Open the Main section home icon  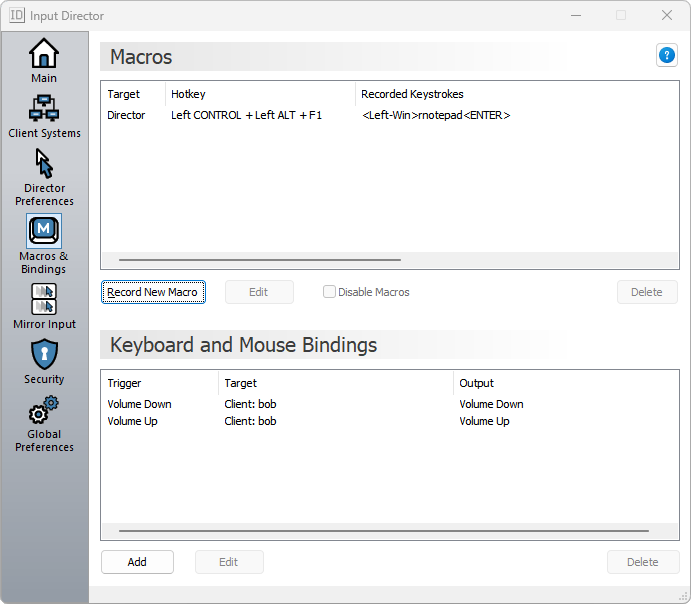click(44, 53)
